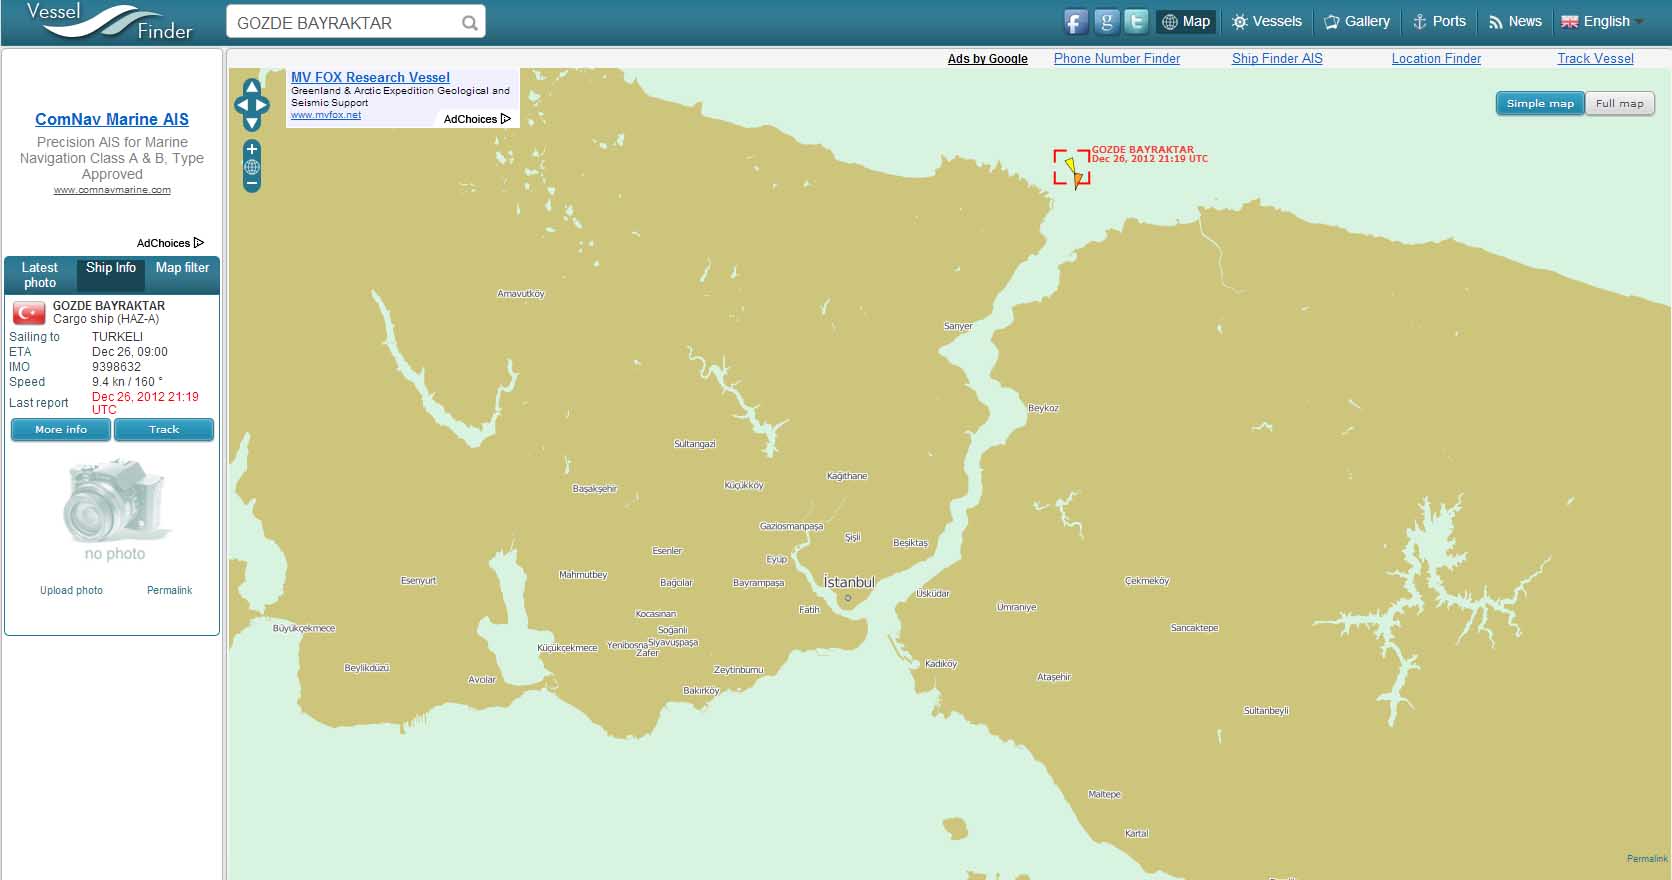Pan the map right with the arrow
Image resolution: width=1672 pixels, height=880 pixels.
pyautogui.click(x=263, y=105)
